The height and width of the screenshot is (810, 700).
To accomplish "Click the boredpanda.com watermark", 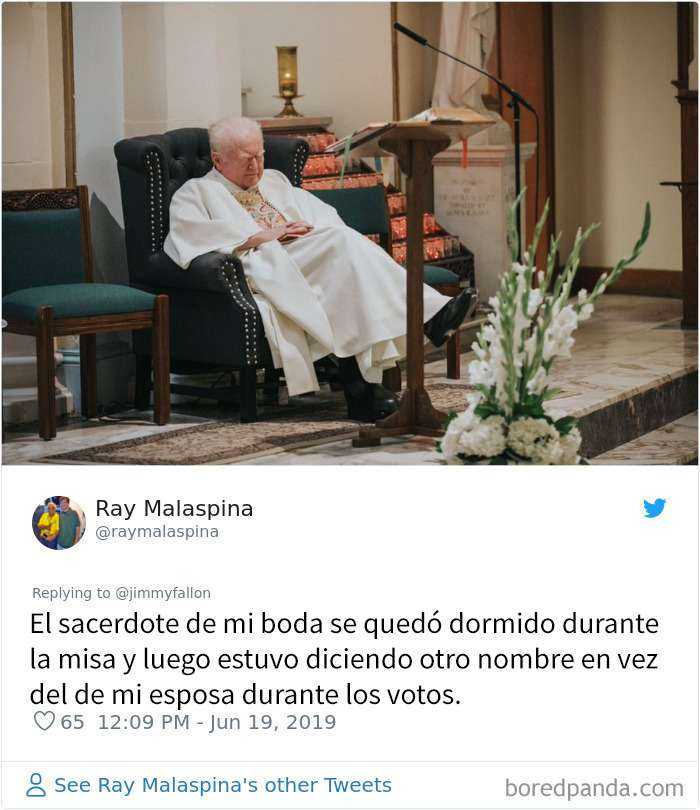I will click(594, 789).
